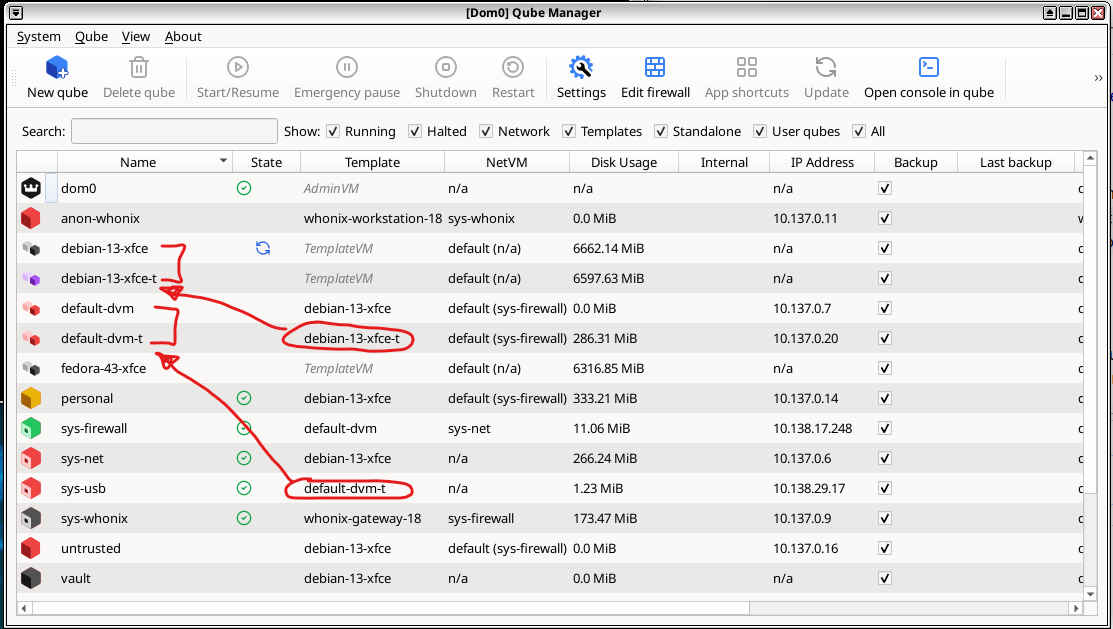
Task: Click the App shortcuts icon
Action: [x=747, y=67]
